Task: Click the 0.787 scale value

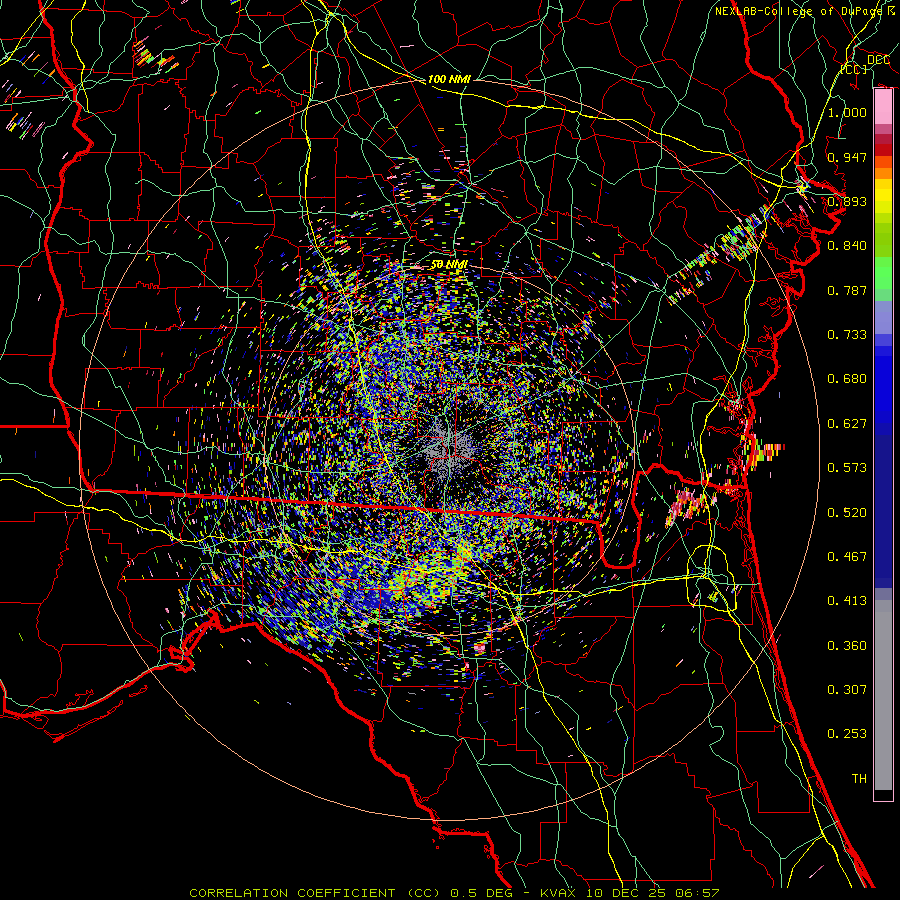Action: [x=847, y=290]
